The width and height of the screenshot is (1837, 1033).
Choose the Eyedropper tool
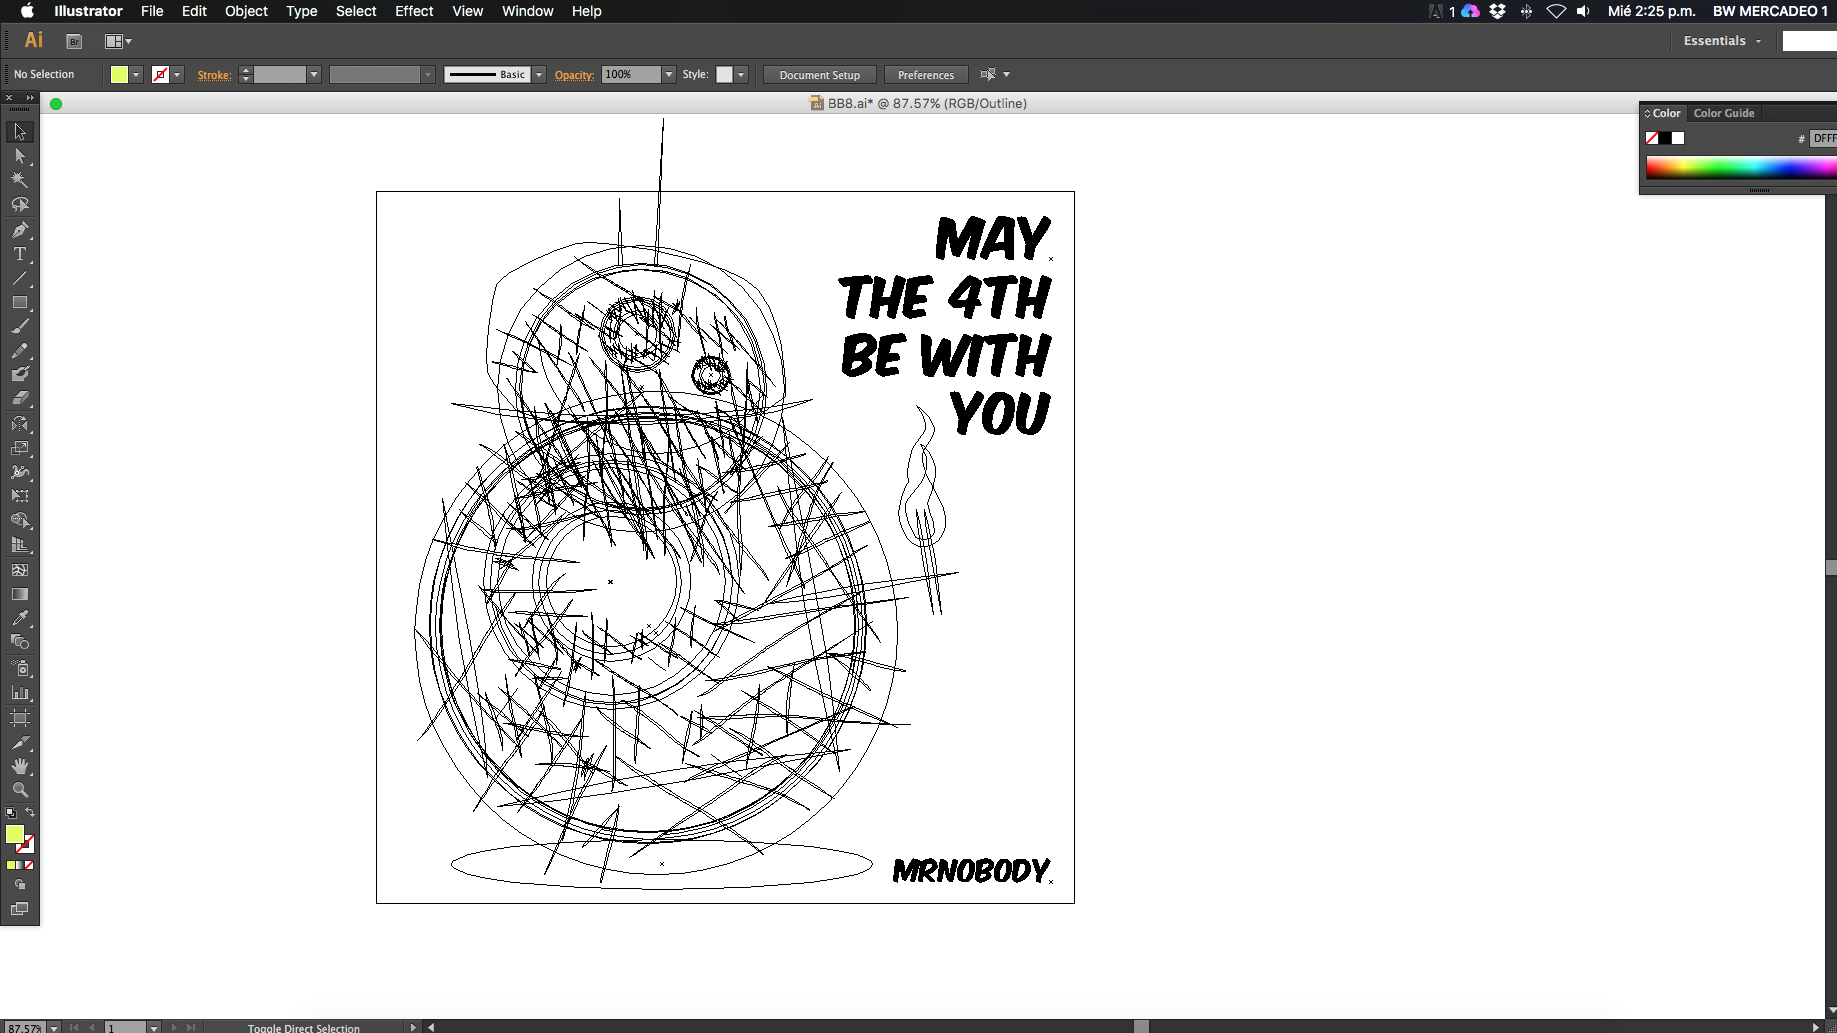pyautogui.click(x=19, y=618)
